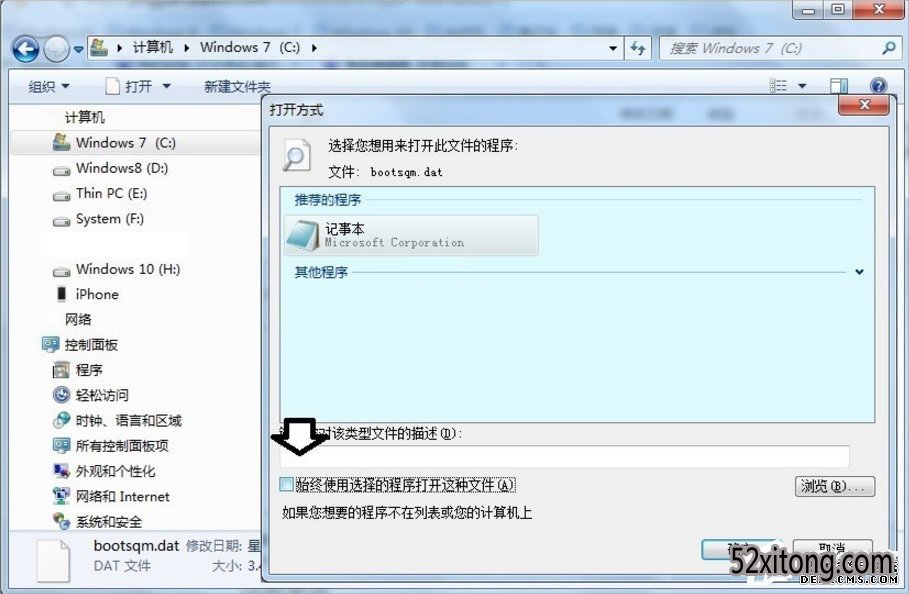909x594 pixels.
Task: Expand the 其他程序 section chevron
Action: pos(859,272)
